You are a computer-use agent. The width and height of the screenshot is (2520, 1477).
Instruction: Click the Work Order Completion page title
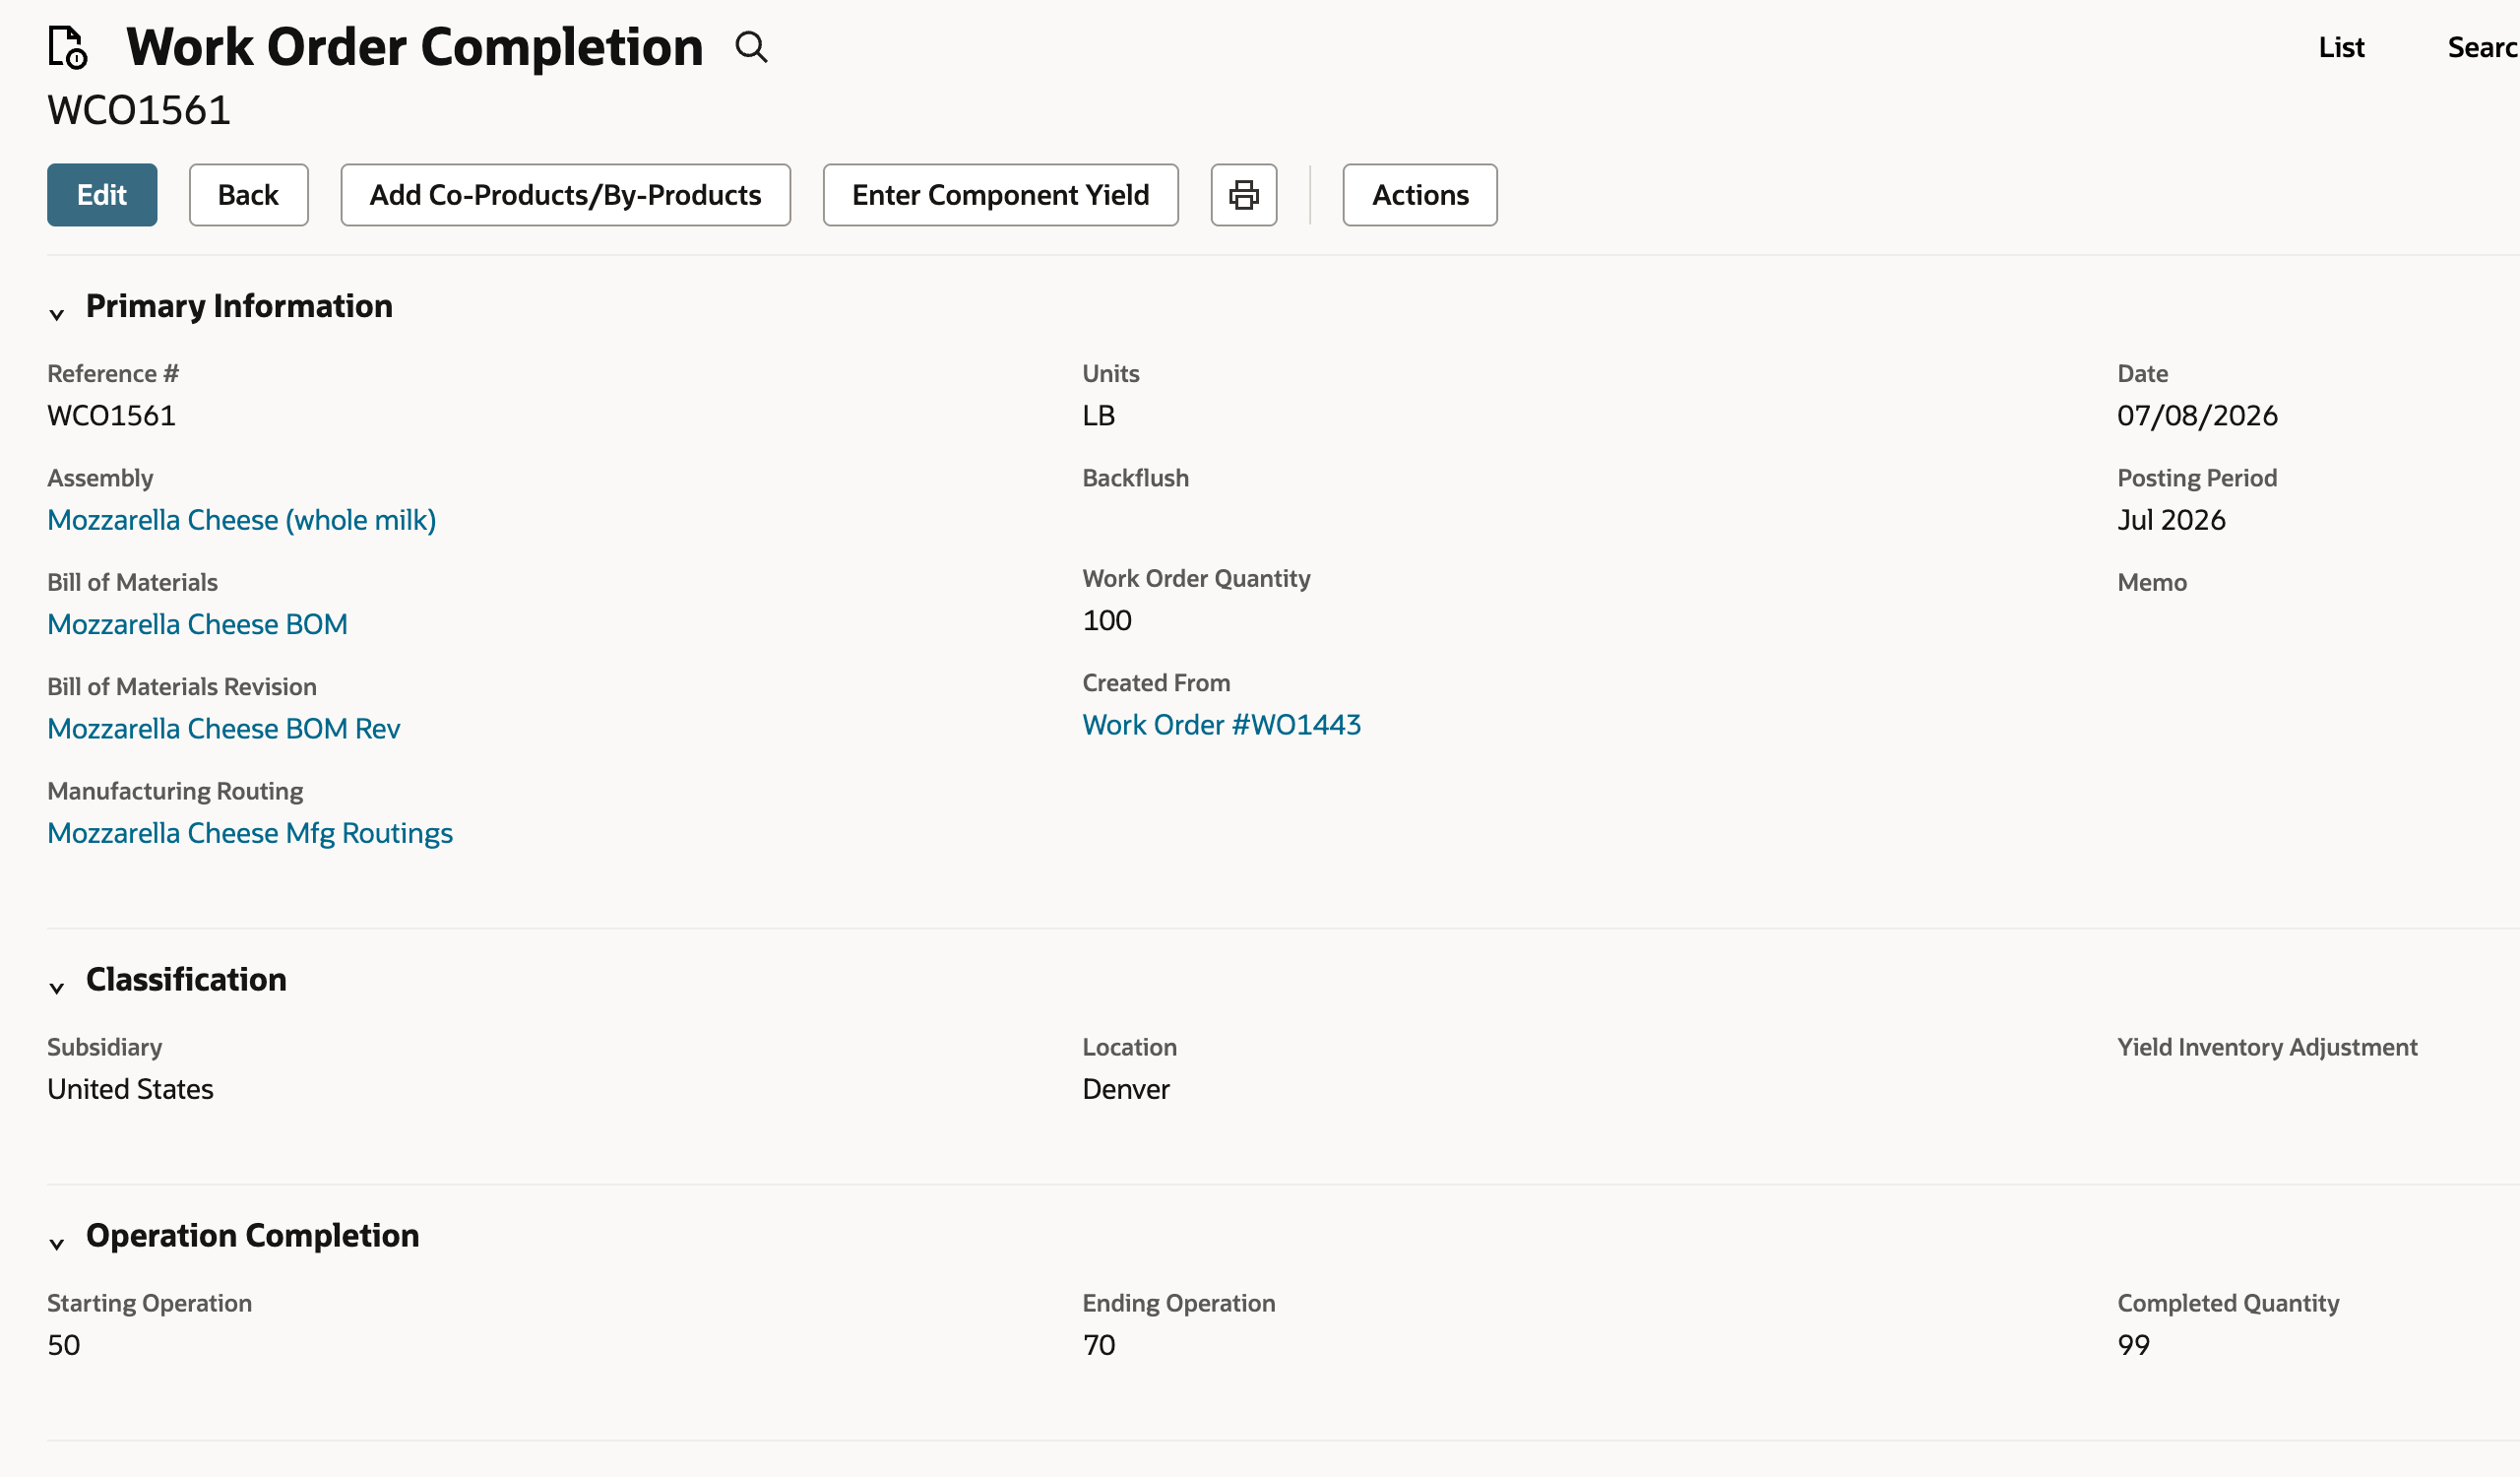point(415,47)
